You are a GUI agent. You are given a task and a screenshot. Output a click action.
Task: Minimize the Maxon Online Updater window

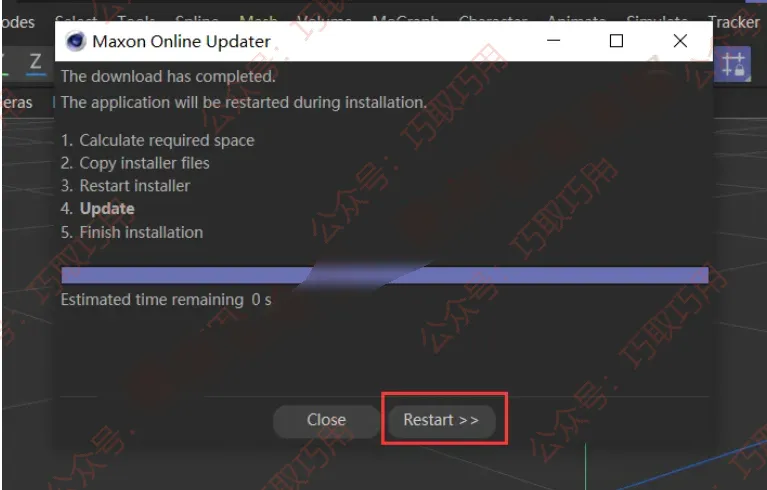click(x=553, y=41)
